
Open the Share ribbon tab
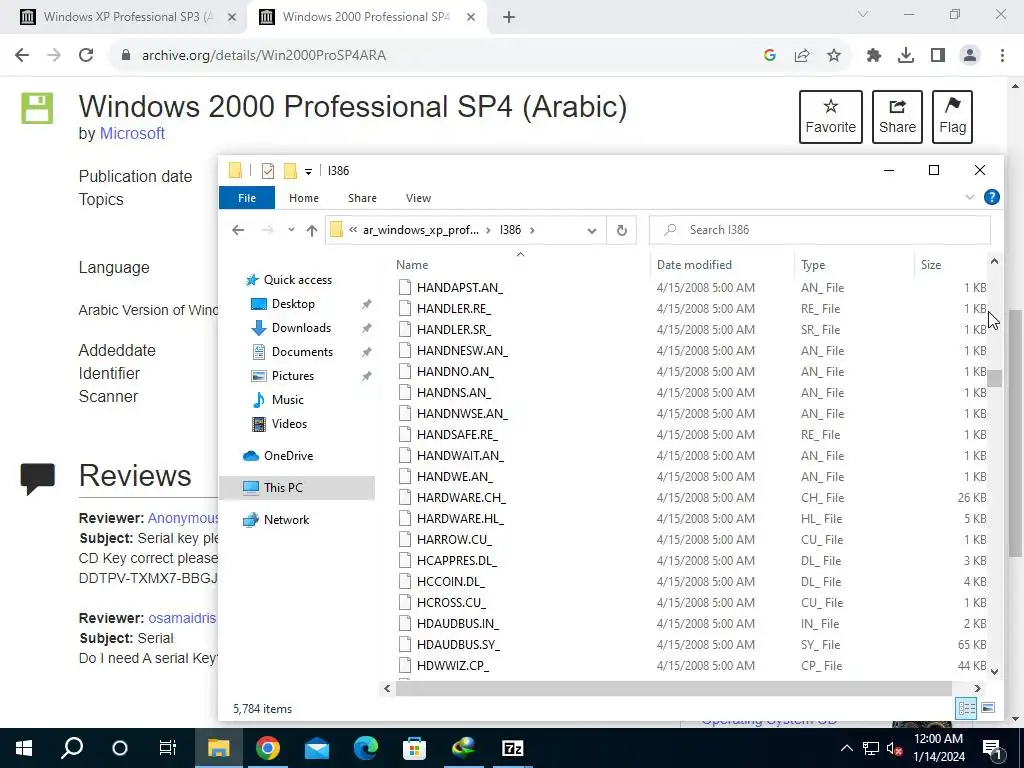click(x=362, y=198)
